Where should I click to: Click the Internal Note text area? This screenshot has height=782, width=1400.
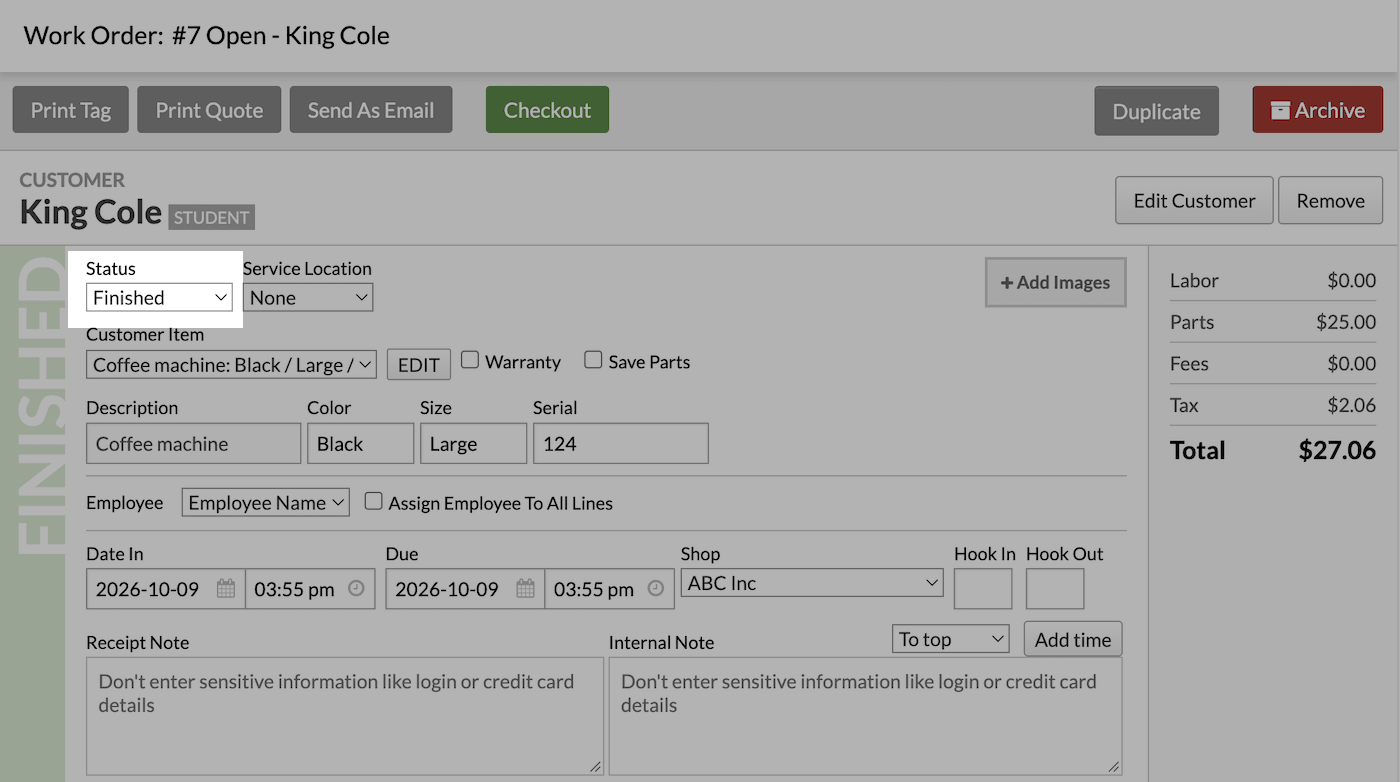(x=866, y=716)
